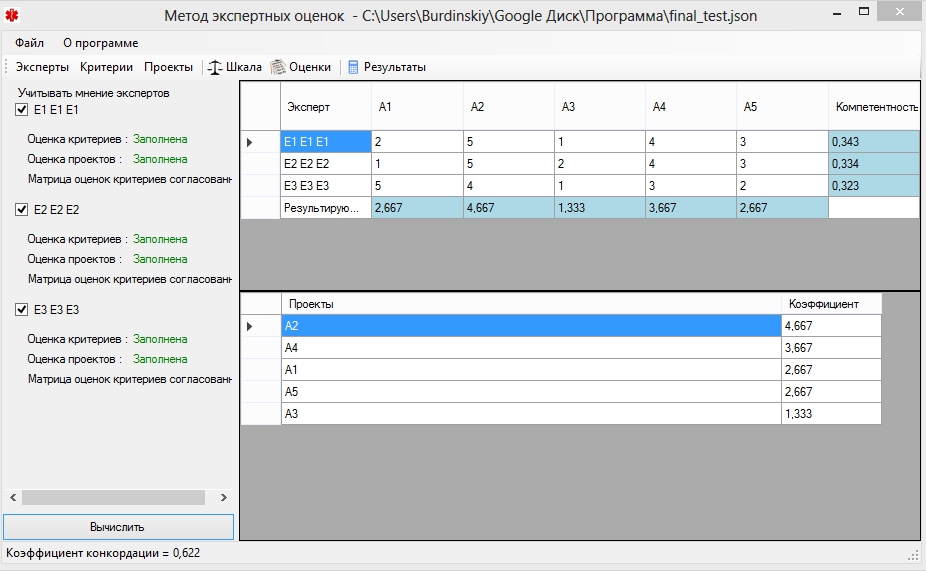Click the A2 column header
This screenshot has width=926, height=571.
[508, 107]
